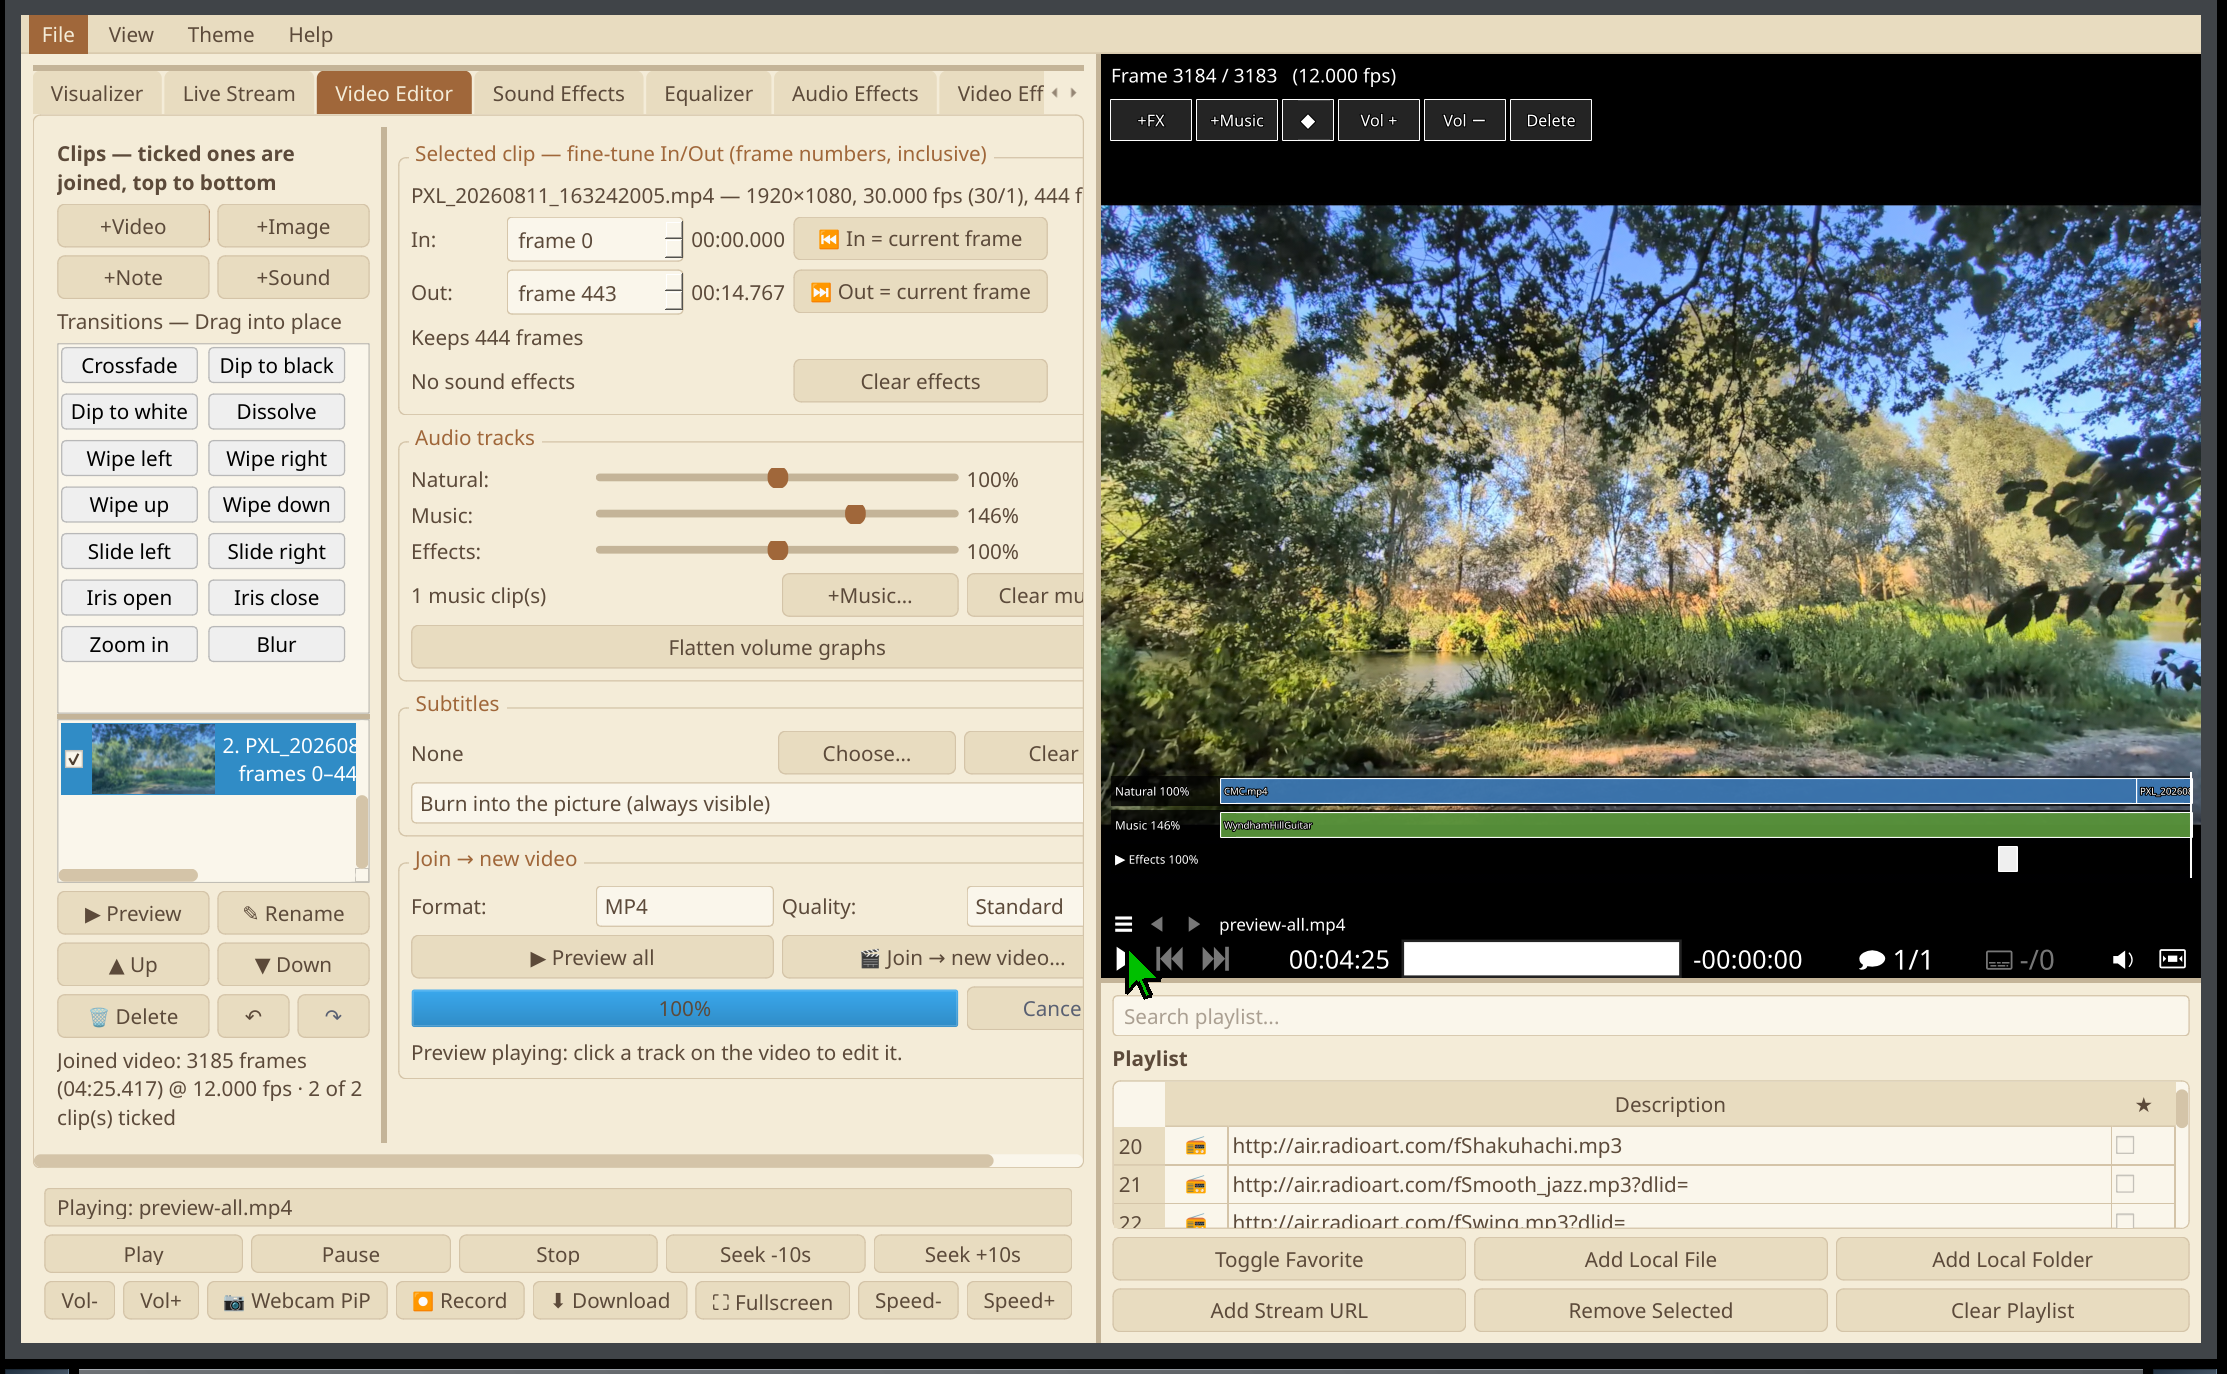Click the Join → new video button
Viewport: 2227px width, 1374px height.
click(x=932, y=958)
